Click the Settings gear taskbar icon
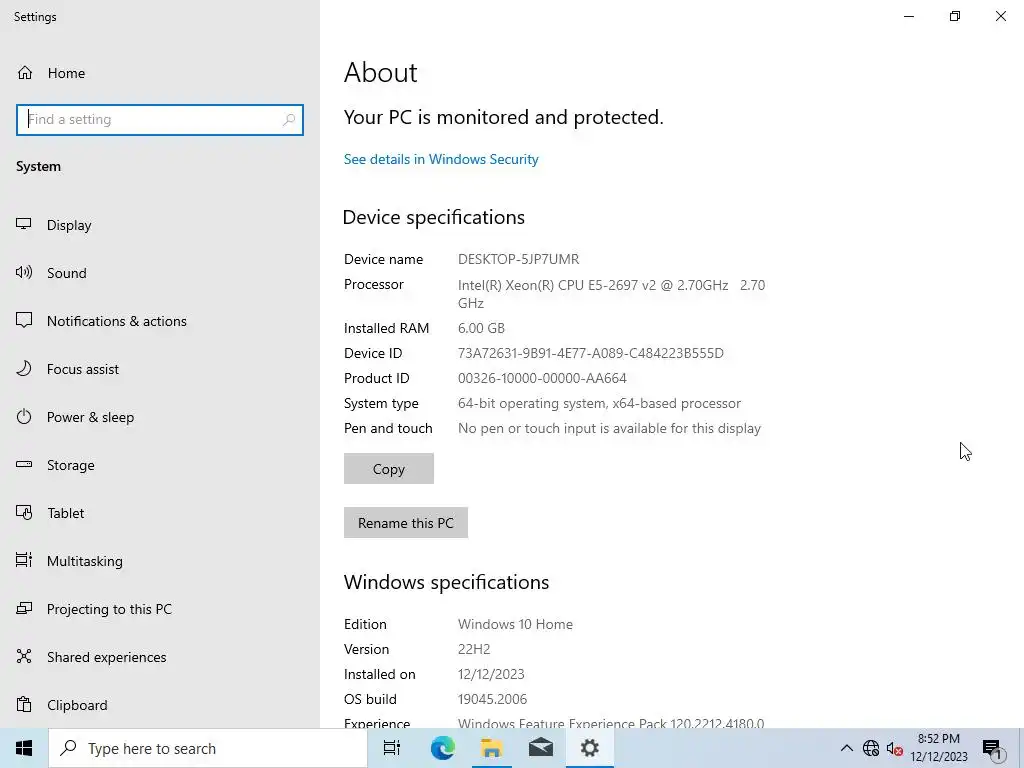This screenshot has width=1024, height=768. (x=590, y=748)
